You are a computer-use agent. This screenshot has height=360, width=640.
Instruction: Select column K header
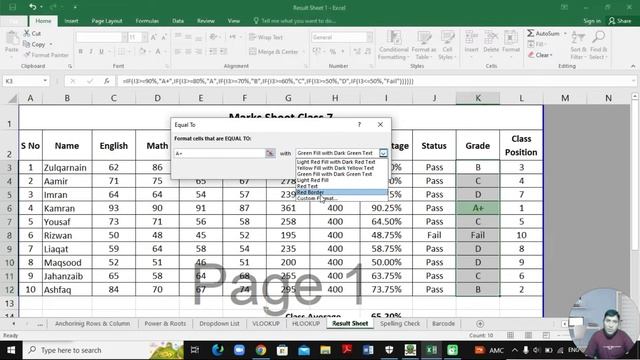[478, 98]
